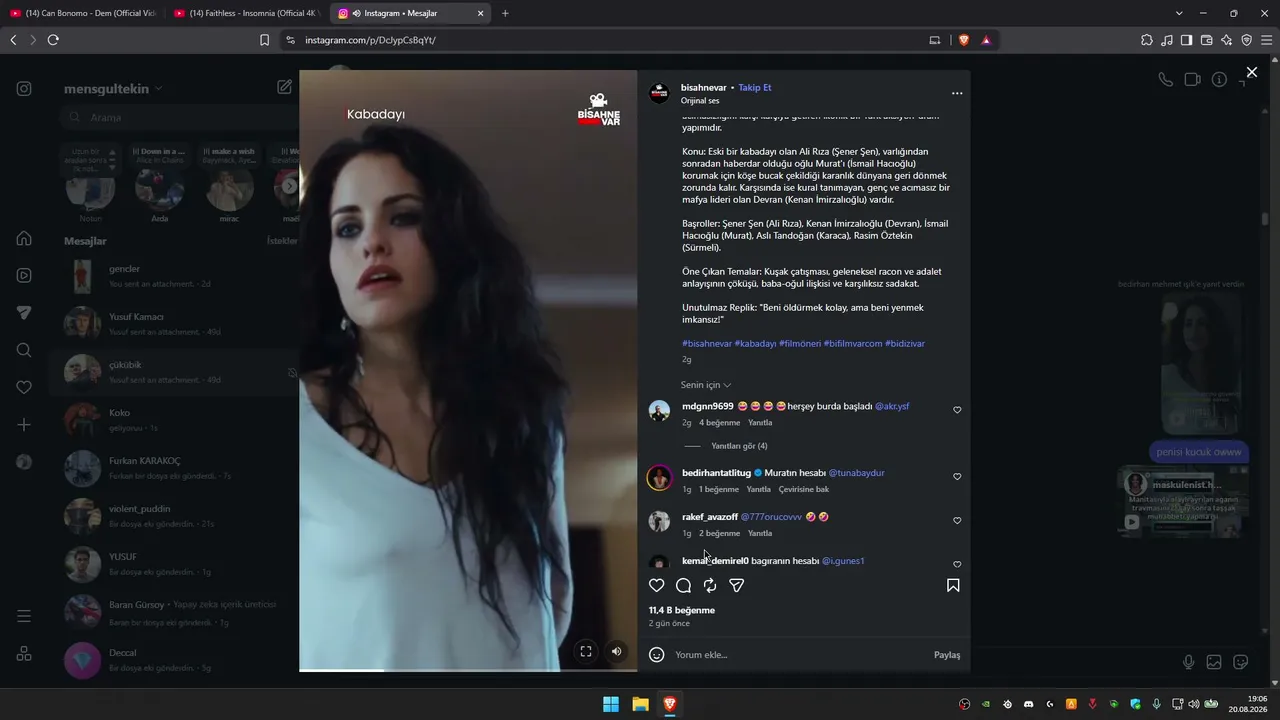The image size is (1280, 720).
Task: View message requests via İstekler
Action: point(282,241)
